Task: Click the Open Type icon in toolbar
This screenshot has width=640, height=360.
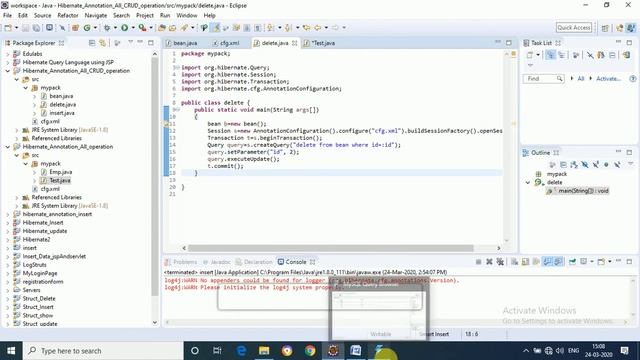Action: point(162,28)
